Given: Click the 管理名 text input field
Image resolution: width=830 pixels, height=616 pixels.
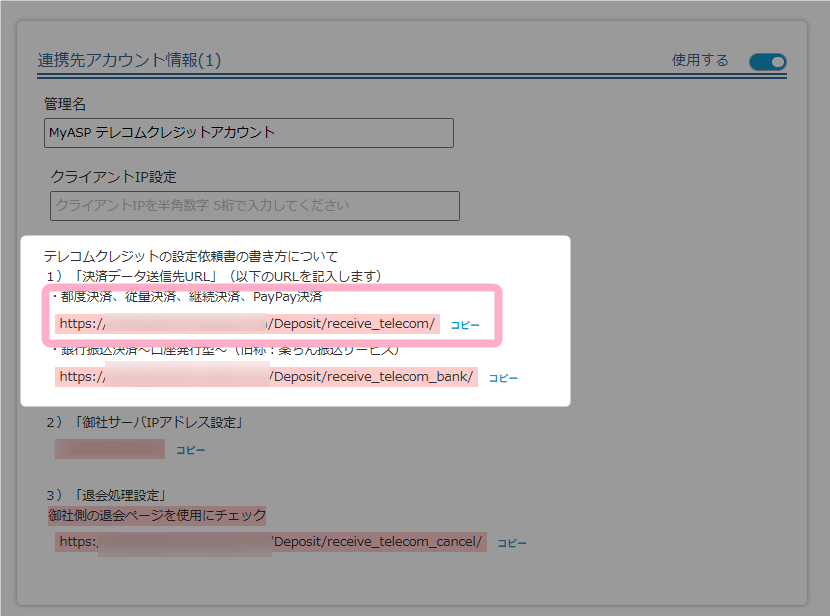Looking at the screenshot, I should coord(250,133).
